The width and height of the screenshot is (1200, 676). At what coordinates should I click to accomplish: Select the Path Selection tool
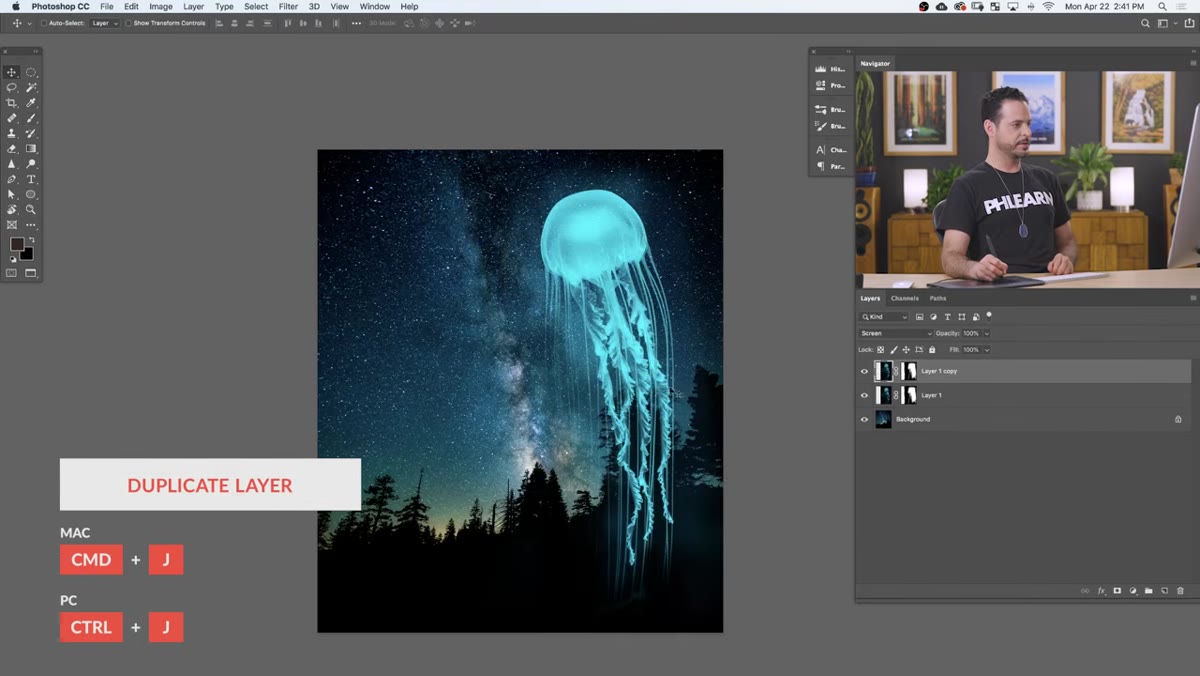pos(12,194)
